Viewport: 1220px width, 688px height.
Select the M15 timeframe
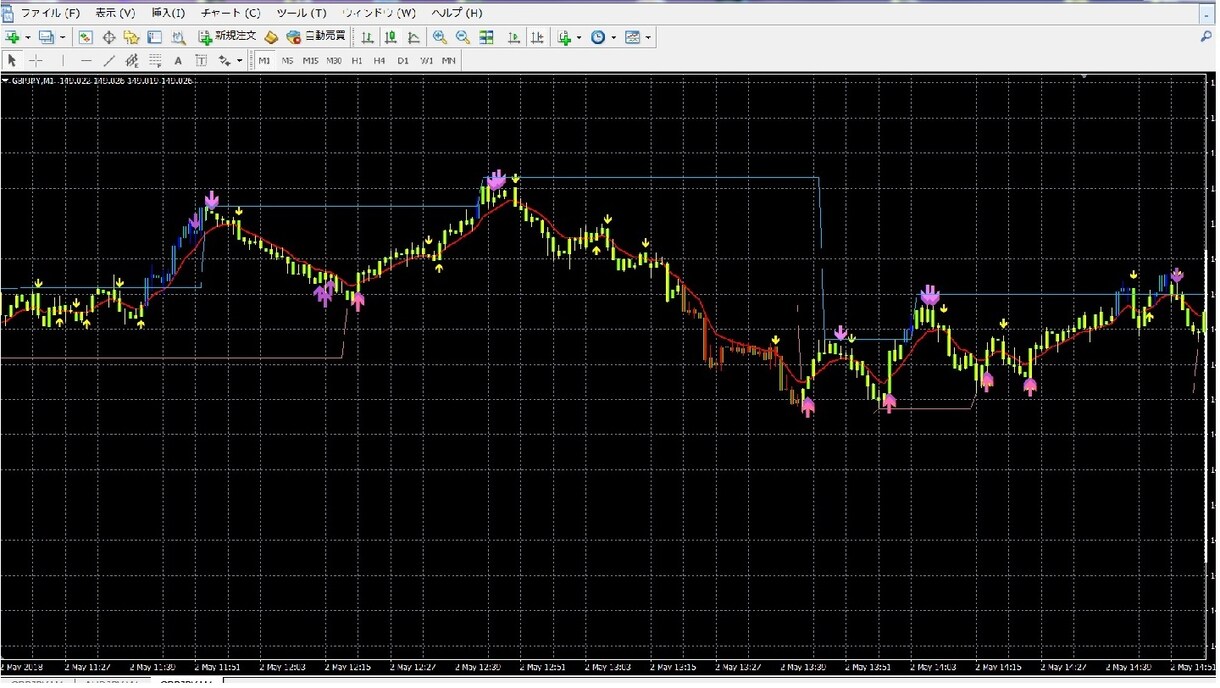pos(311,60)
